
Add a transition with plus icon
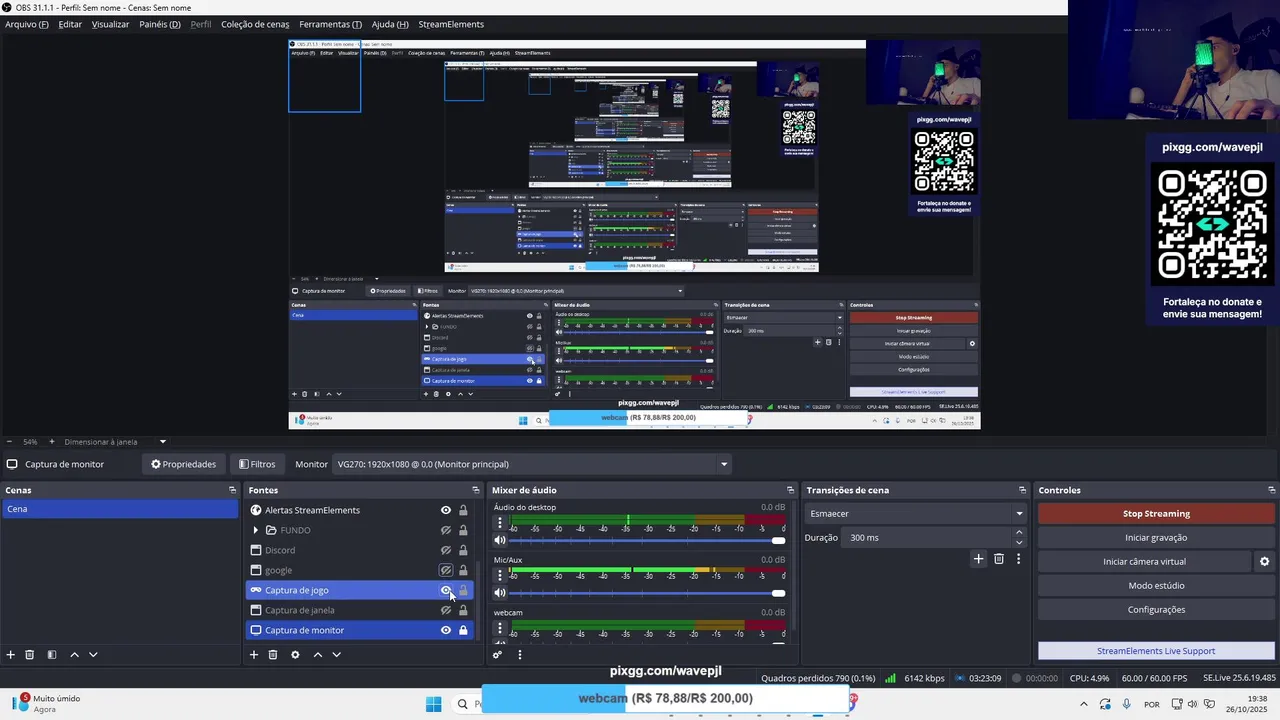pyautogui.click(x=979, y=559)
